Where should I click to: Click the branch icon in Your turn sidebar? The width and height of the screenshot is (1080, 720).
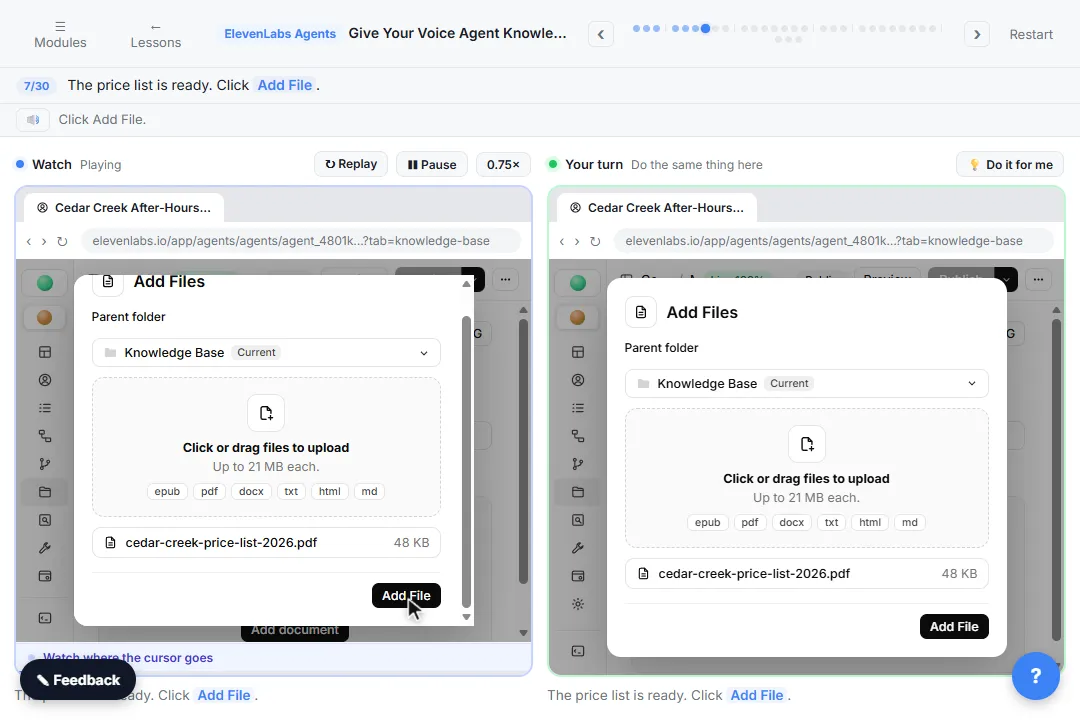point(578,464)
